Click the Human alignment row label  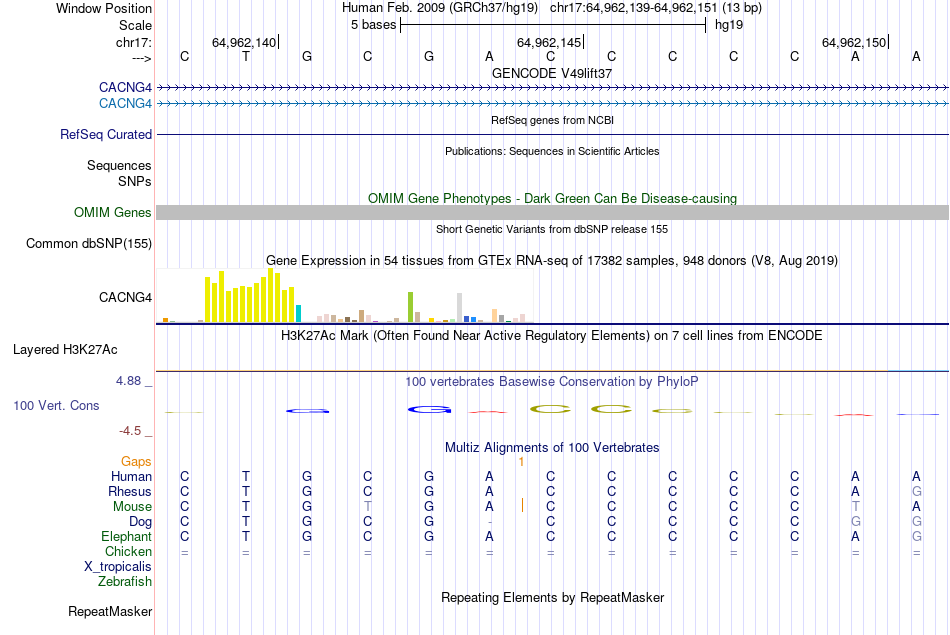[x=131, y=477]
